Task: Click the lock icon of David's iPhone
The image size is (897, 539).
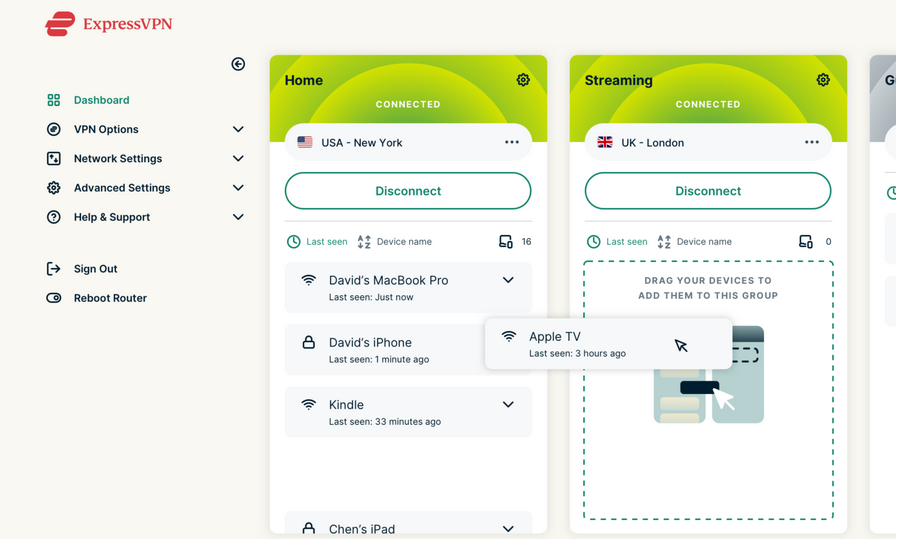Action: pyautogui.click(x=308, y=342)
